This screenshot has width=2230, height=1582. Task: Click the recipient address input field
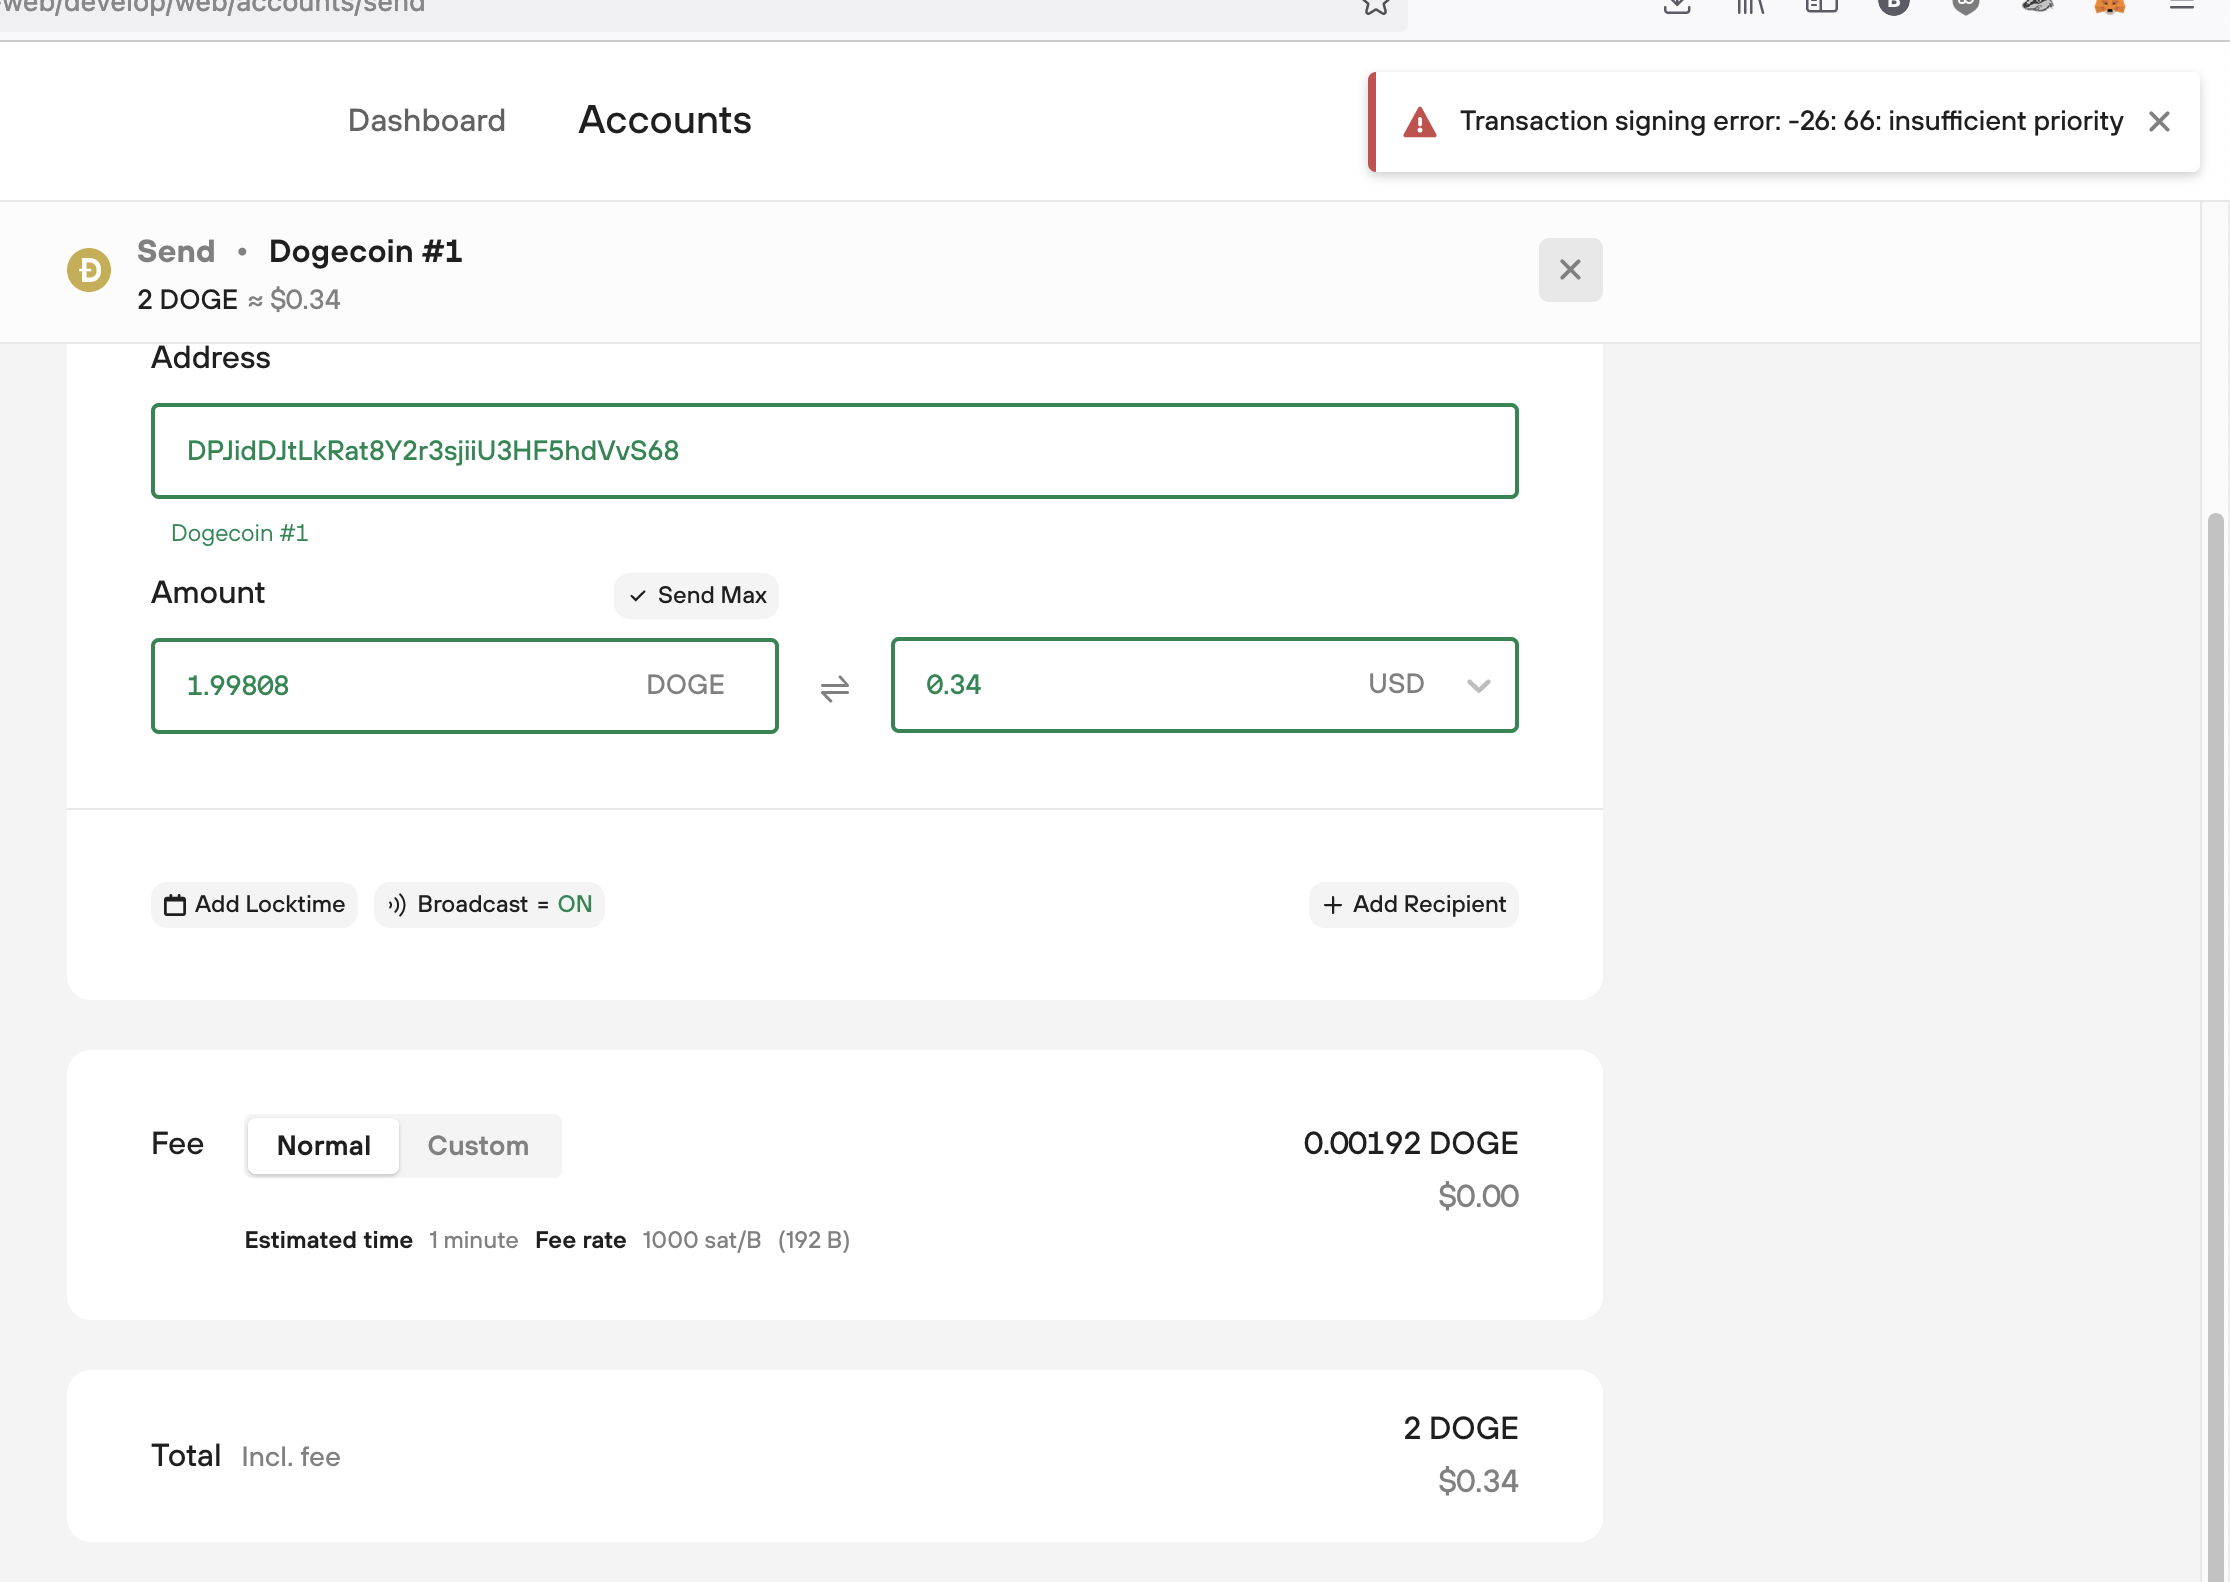pyautogui.click(x=834, y=451)
